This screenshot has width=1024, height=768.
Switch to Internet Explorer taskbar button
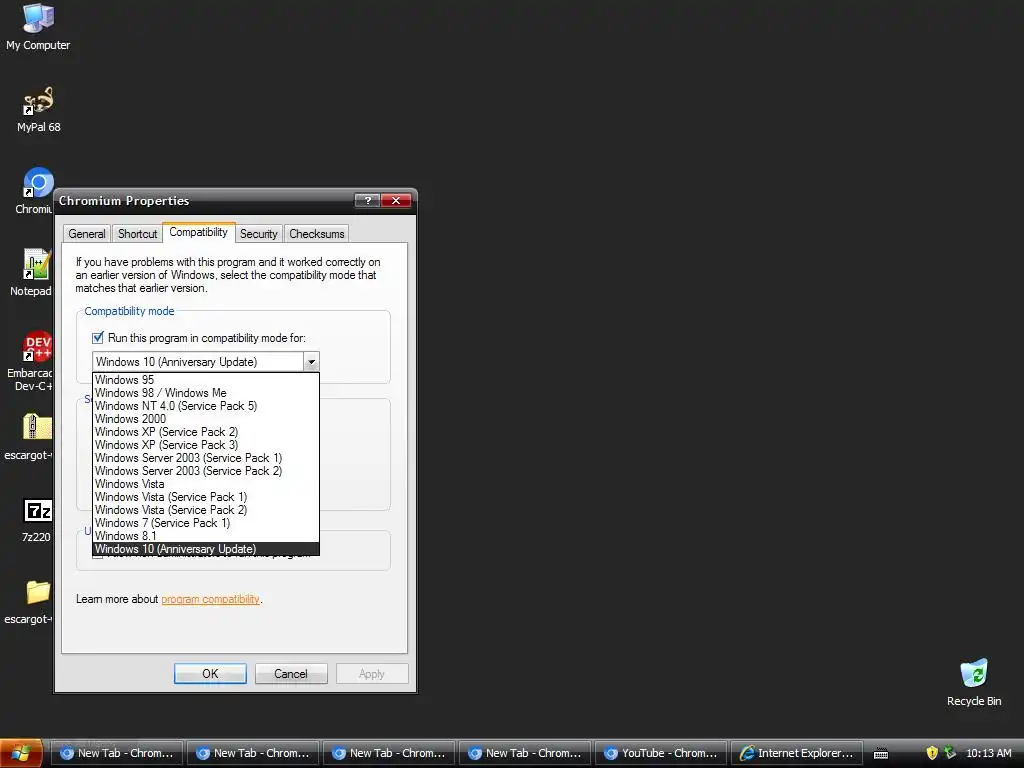pyautogui.click(x=797, y=753)
